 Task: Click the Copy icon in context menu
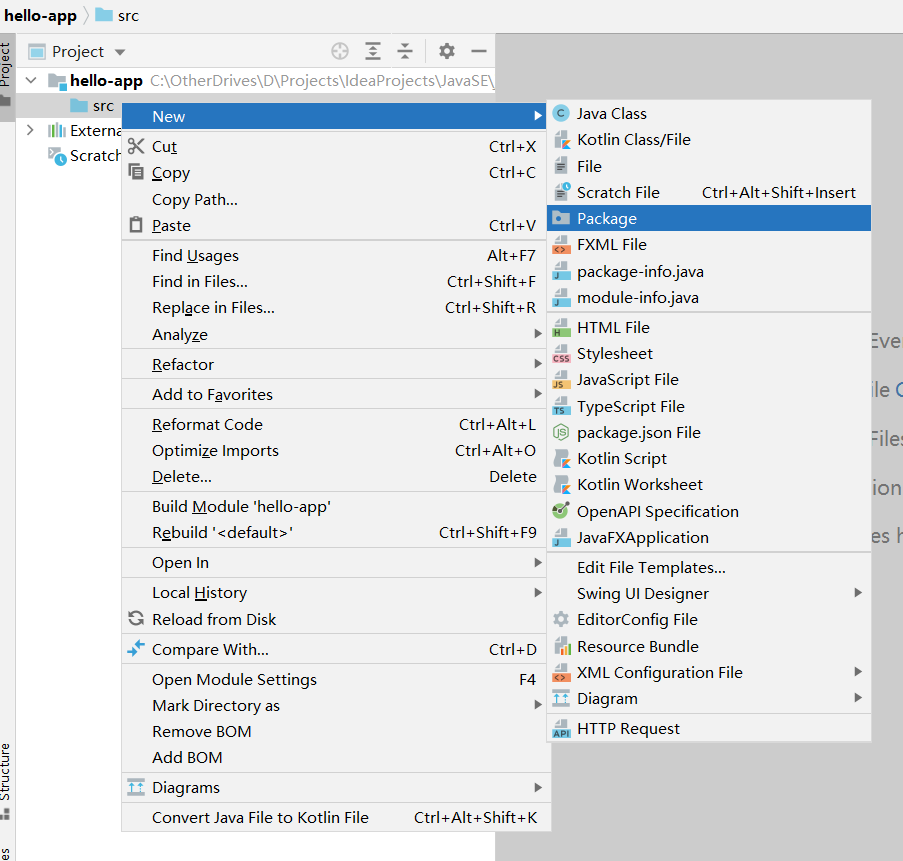coord(136,172)
